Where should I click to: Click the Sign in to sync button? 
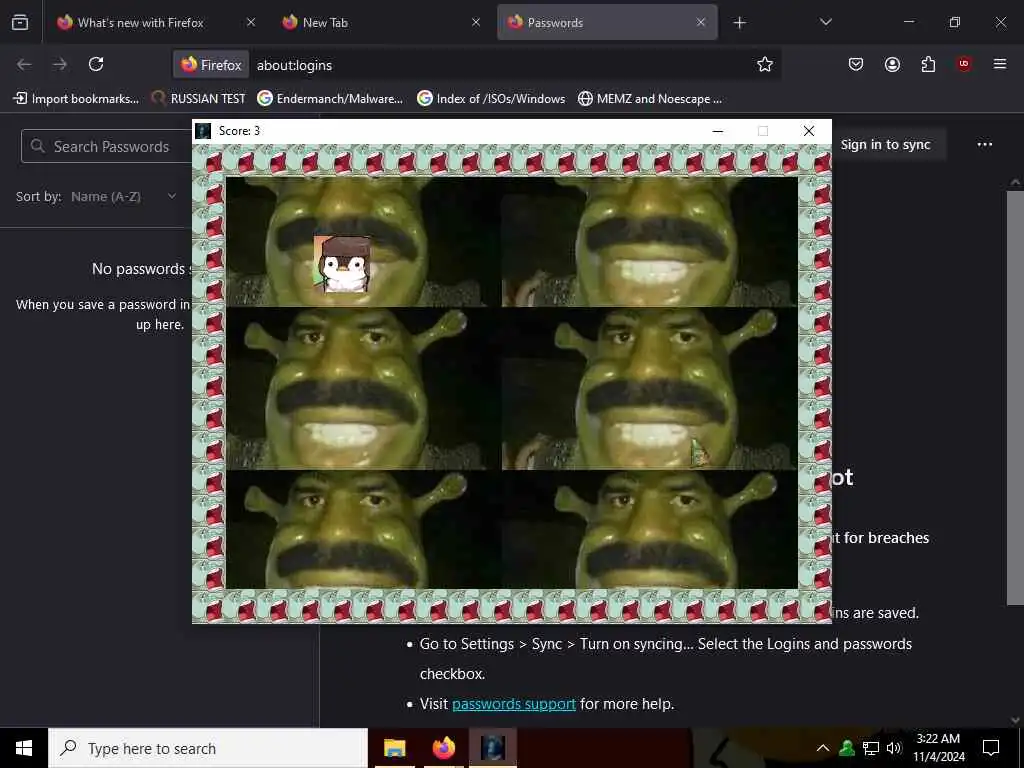[x=886, y=145]
